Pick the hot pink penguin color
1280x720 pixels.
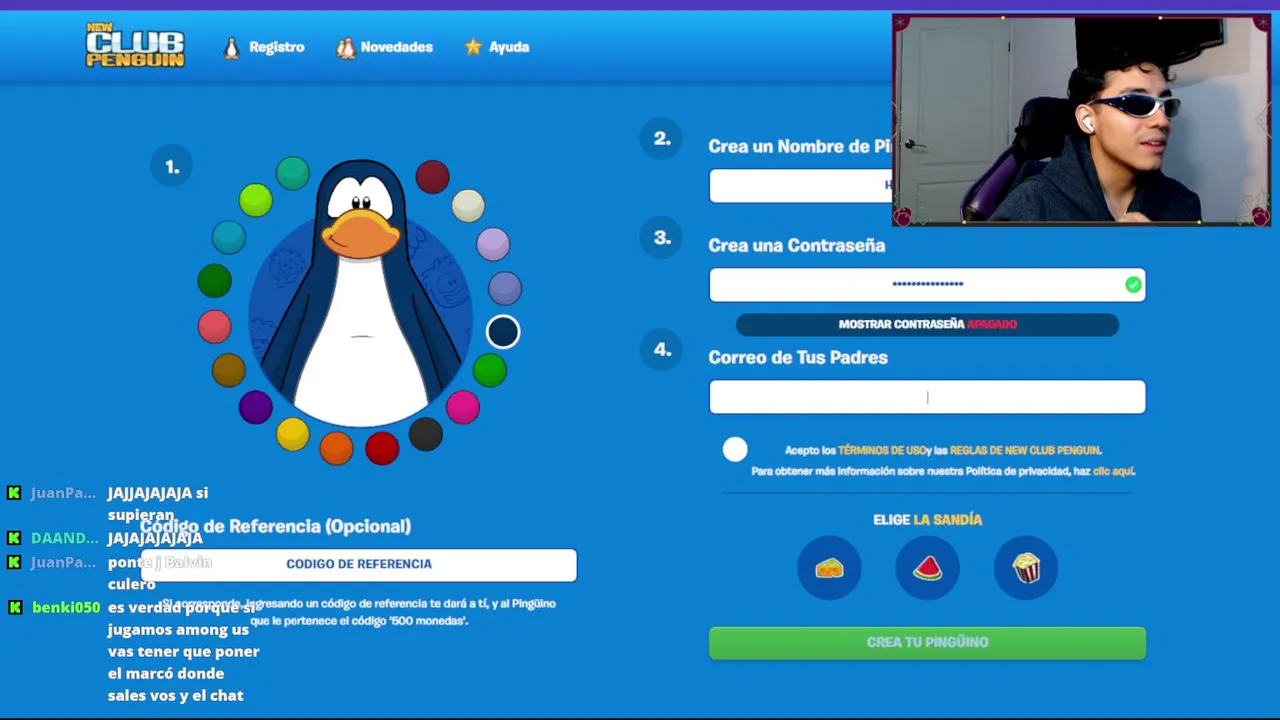(x=462, y=407)
